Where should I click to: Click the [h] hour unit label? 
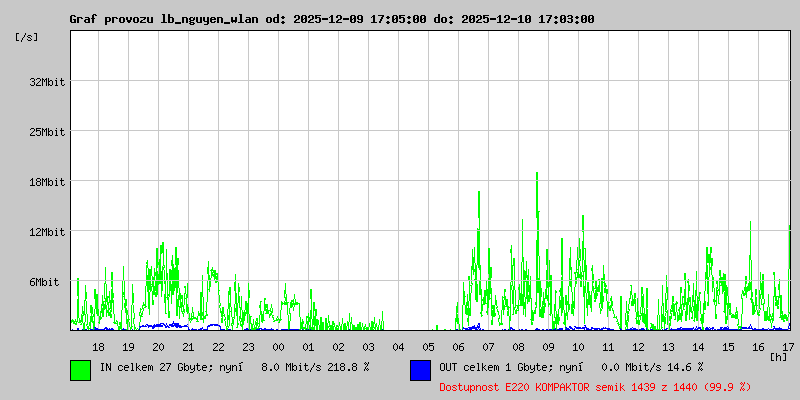[x=778, y=356]
